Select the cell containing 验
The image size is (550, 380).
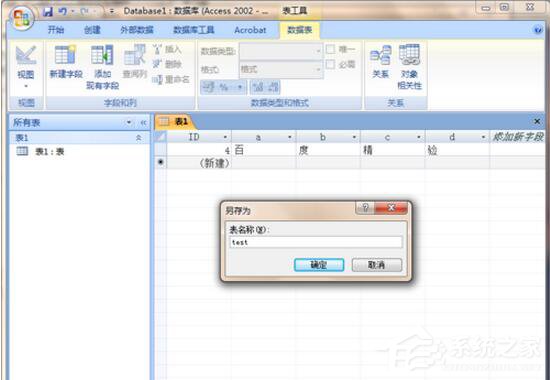[457, 150]
